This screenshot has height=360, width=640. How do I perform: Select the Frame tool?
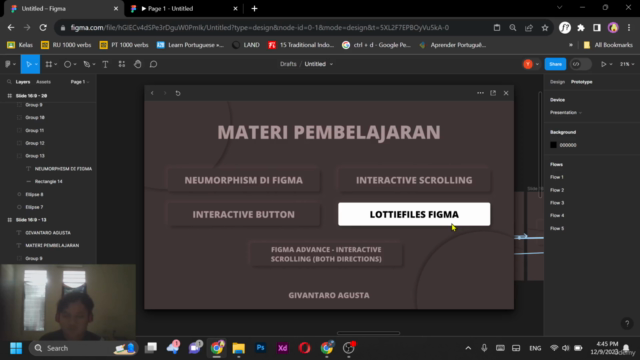point(49,64)
